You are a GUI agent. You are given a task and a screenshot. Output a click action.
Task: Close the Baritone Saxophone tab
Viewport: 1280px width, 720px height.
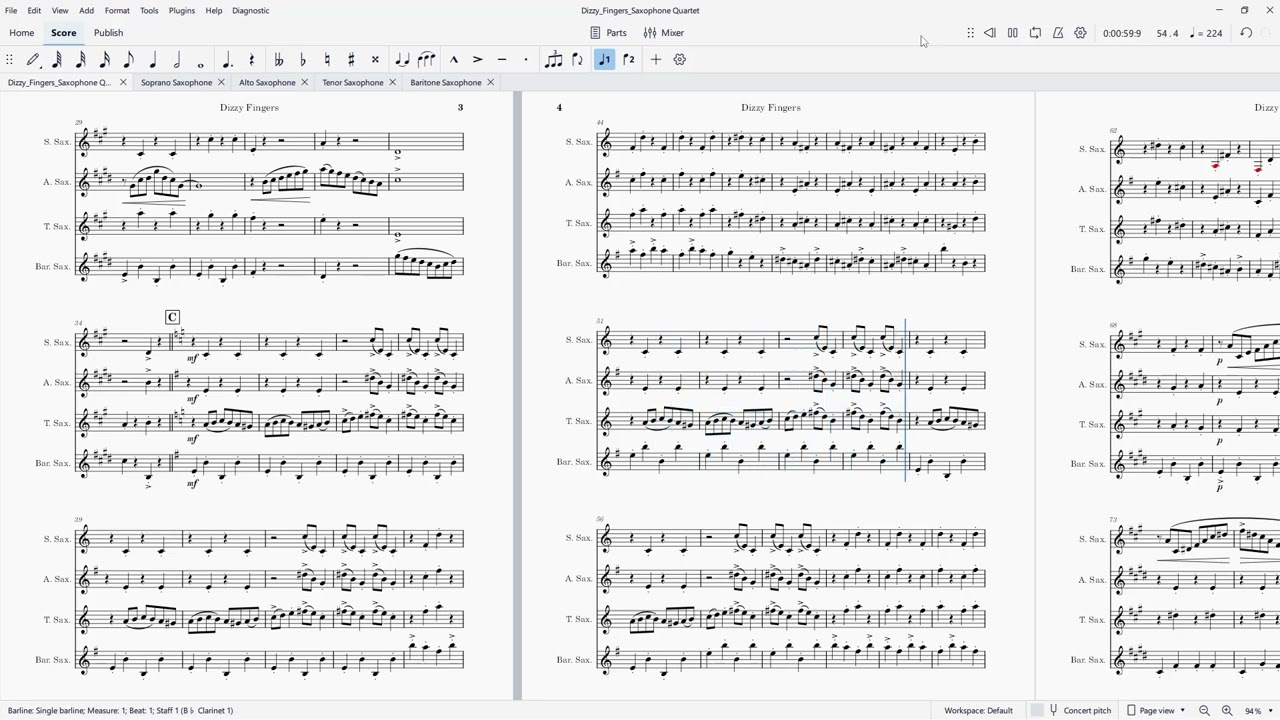[491, 83]
